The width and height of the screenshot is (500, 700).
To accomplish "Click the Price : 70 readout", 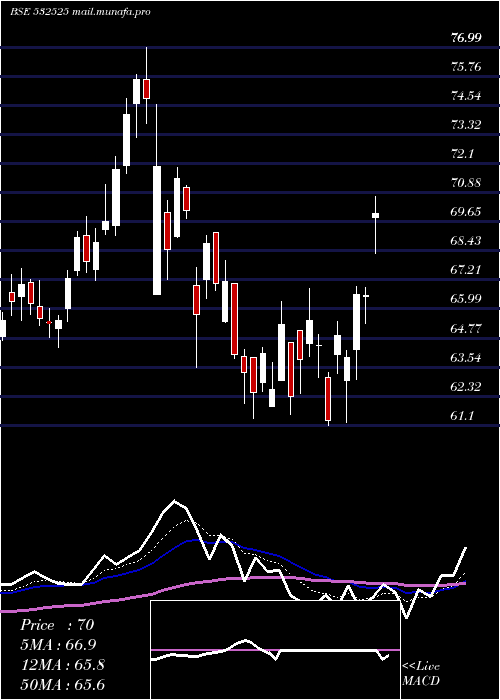I will pyautogui.click(x=57, y=625).
